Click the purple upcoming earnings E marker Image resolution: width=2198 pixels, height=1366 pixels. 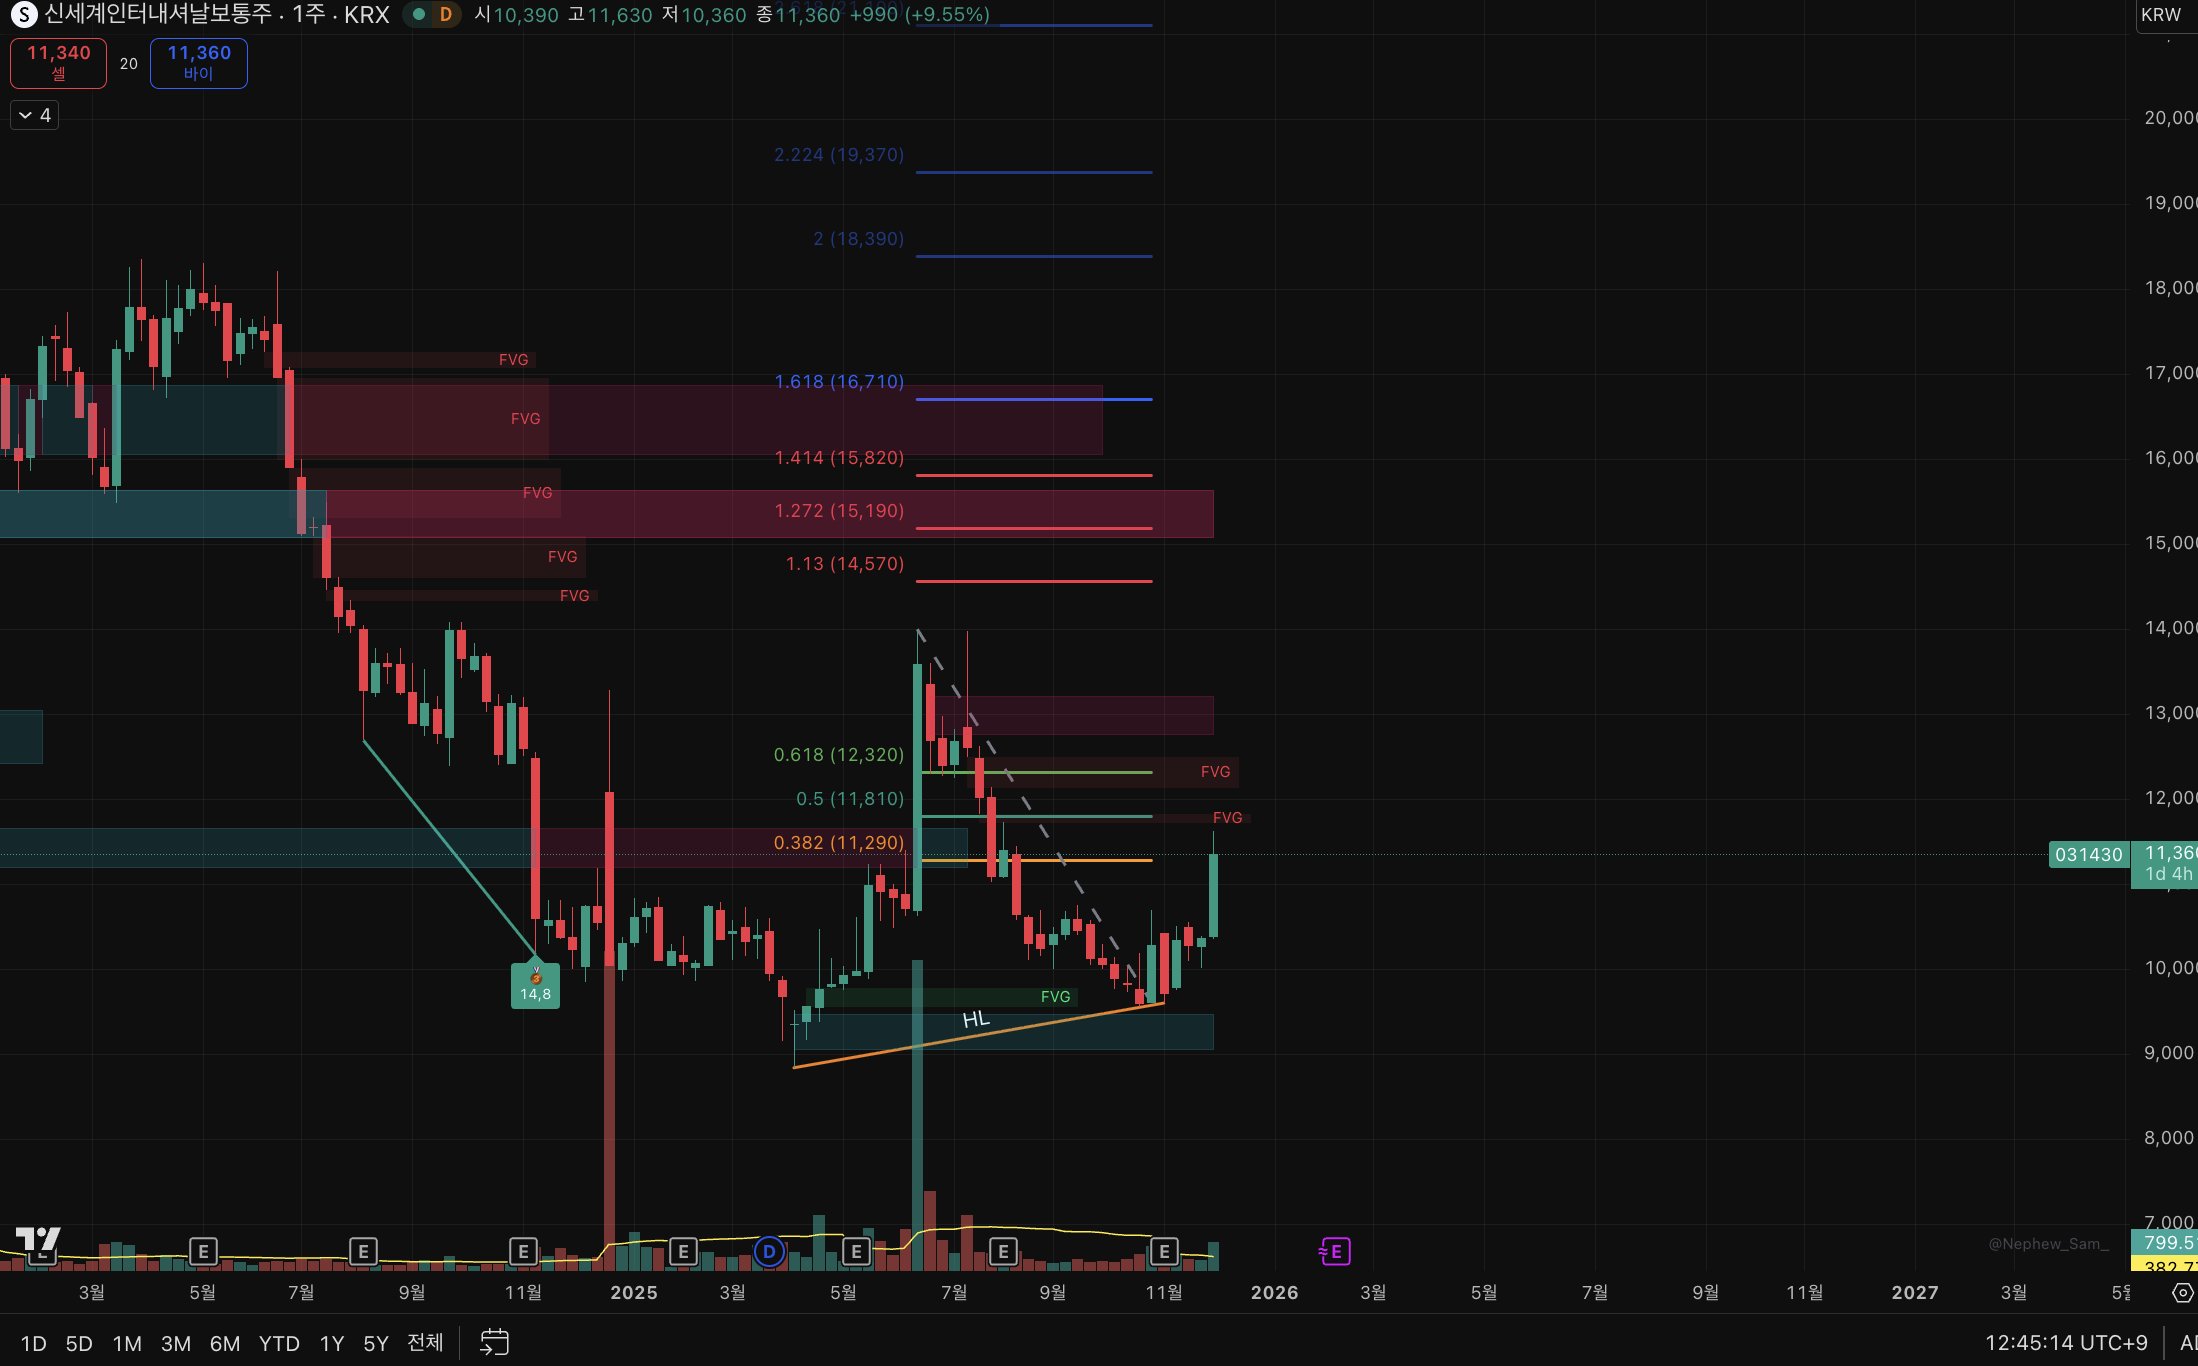(1335, 1251)
